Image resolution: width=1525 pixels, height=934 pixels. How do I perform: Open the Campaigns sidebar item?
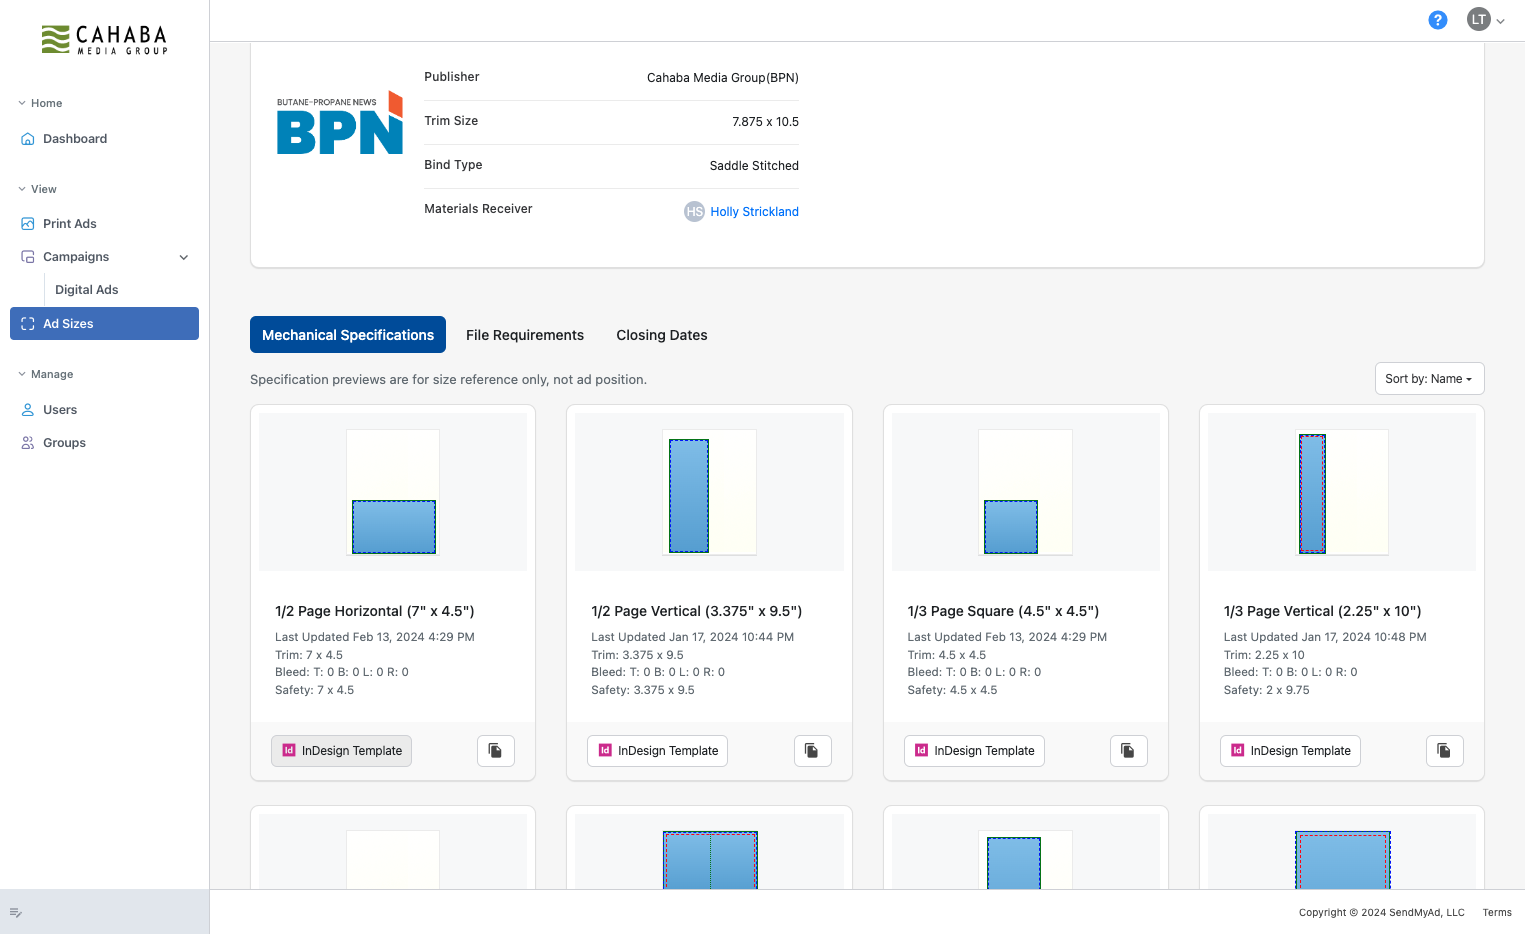76,257
